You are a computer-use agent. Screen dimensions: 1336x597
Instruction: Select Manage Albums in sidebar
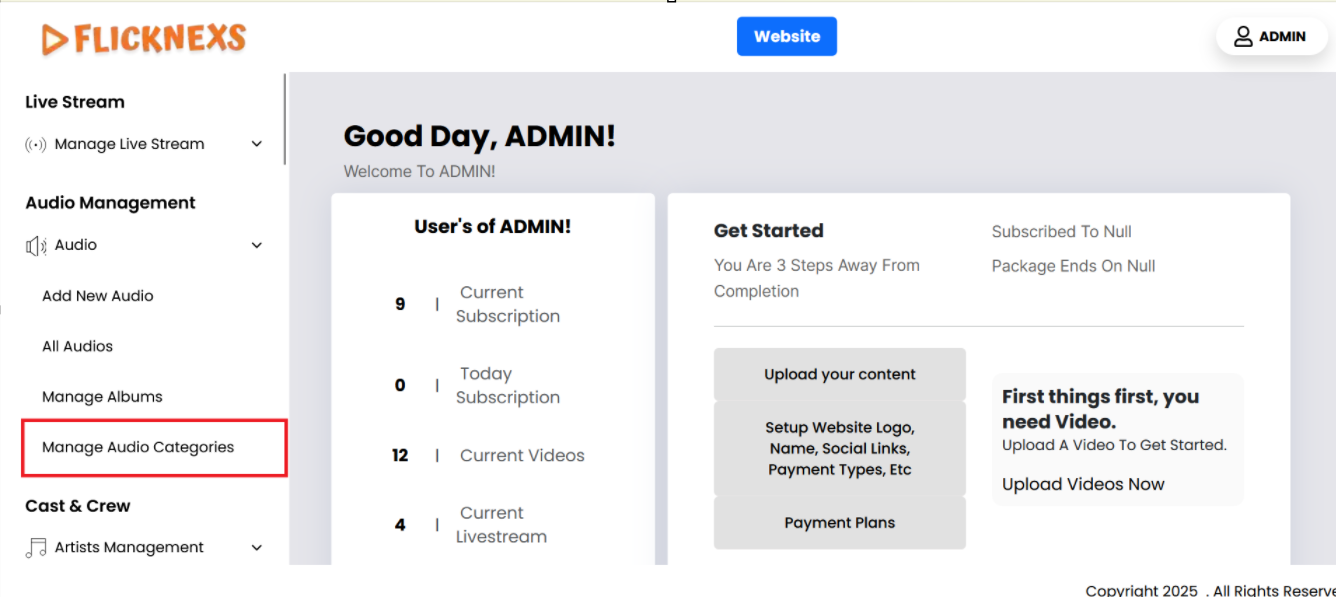[102, 397]
